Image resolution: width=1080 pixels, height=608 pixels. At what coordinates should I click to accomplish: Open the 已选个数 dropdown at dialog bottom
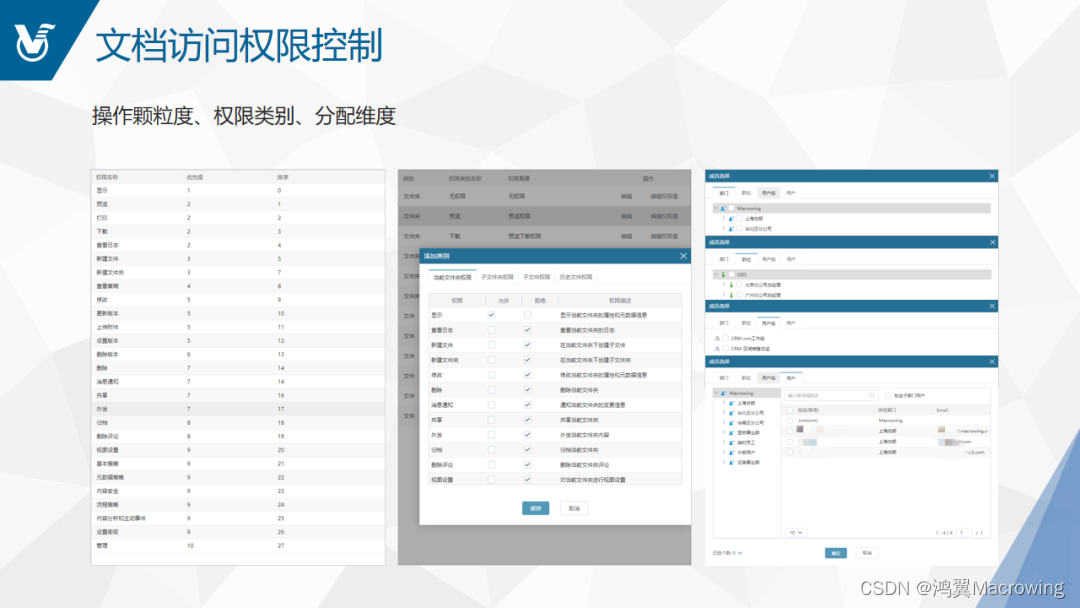tap(727, 553)
